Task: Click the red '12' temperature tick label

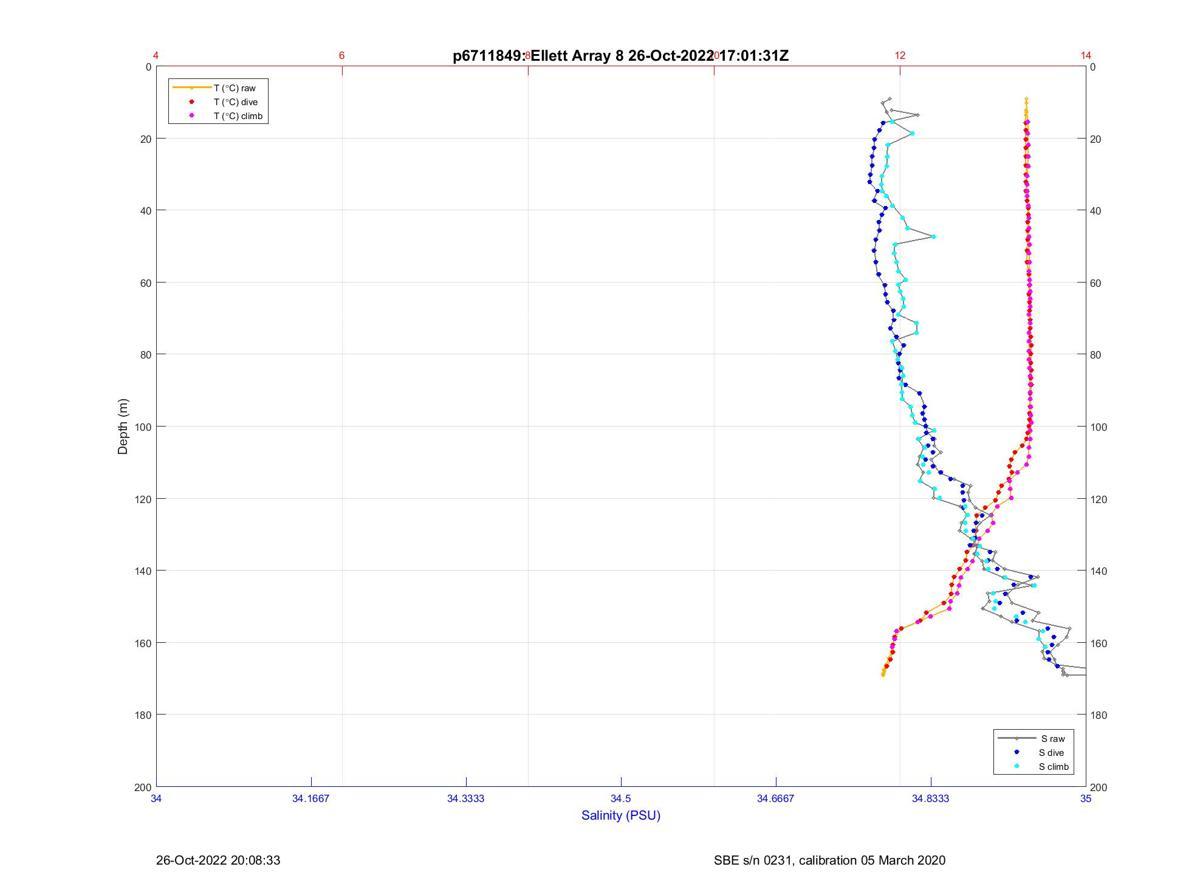Action: pyautogui.click(x=900, y=55)
